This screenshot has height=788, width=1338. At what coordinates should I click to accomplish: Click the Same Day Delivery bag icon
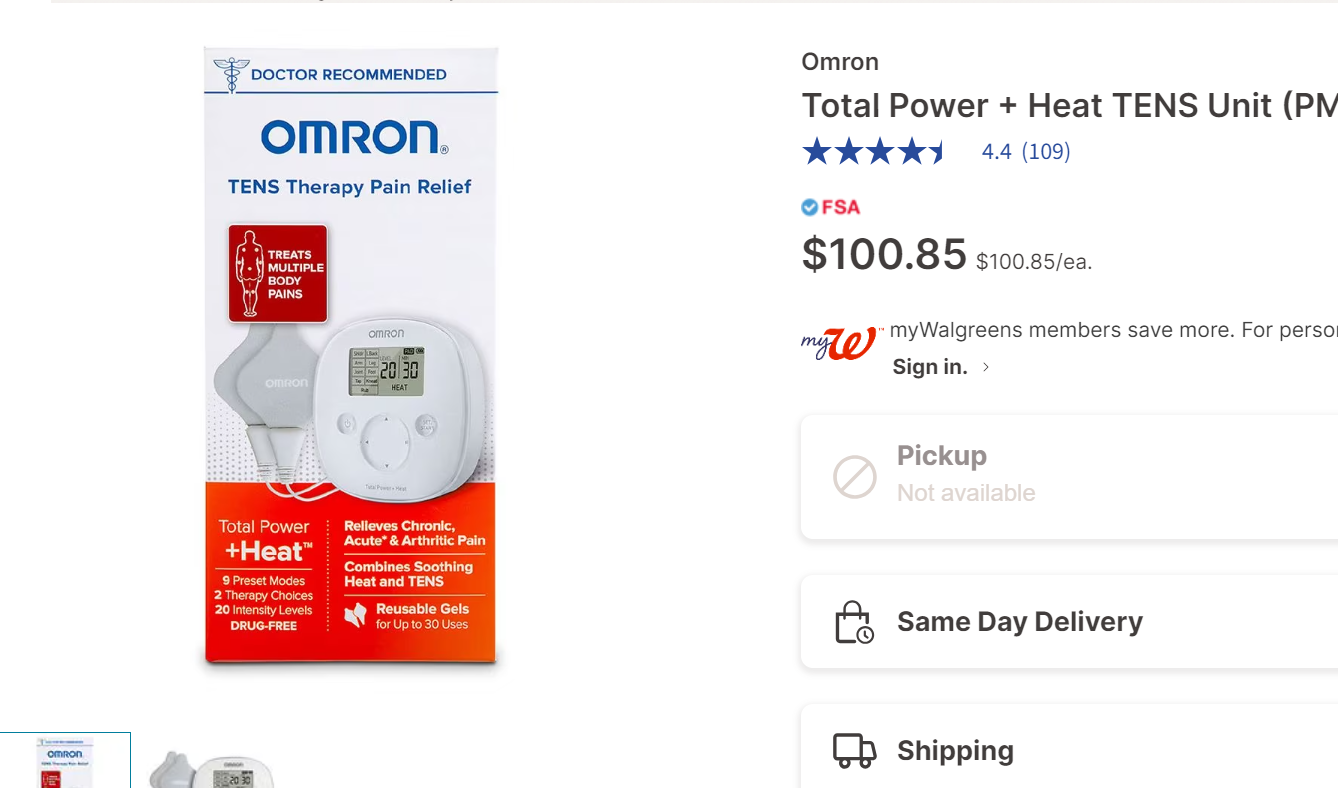click(852, 621)
